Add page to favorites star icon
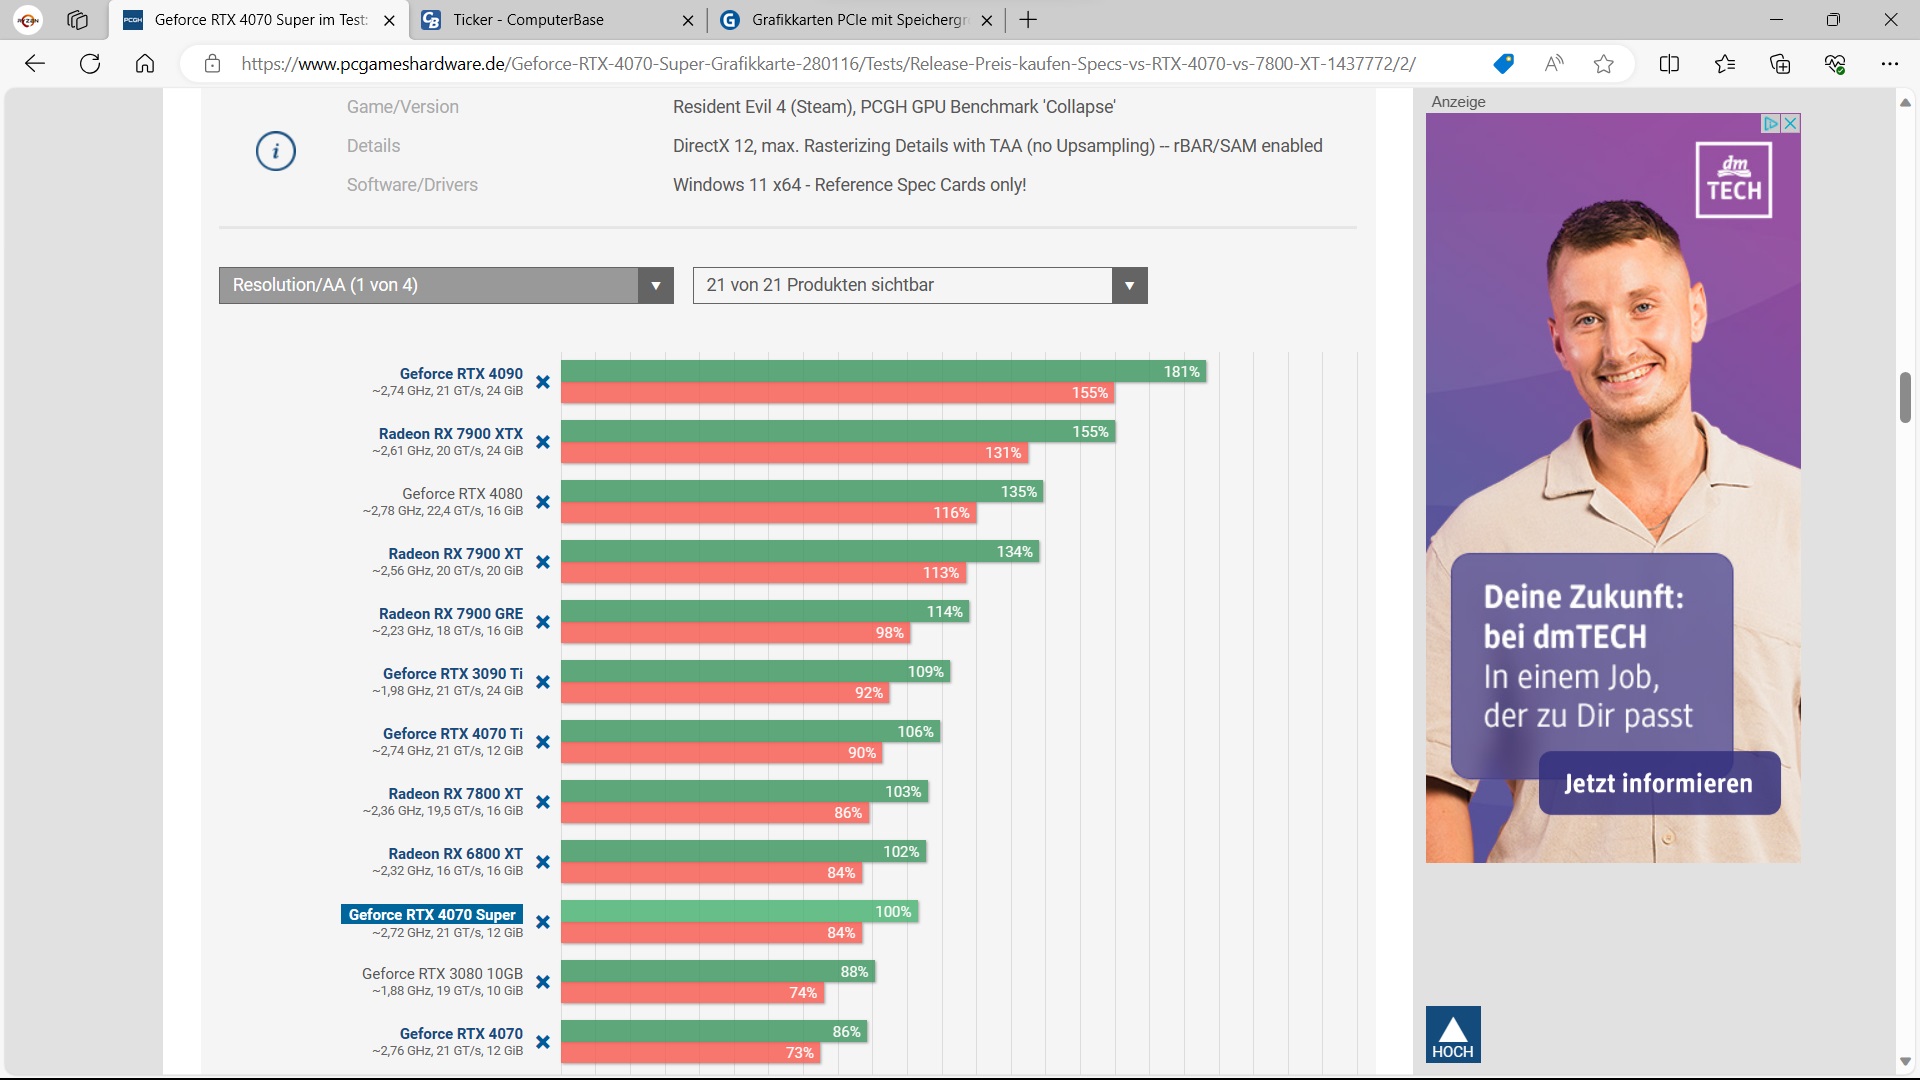Screen dimensions: 1920x1080 point(1604,64)
